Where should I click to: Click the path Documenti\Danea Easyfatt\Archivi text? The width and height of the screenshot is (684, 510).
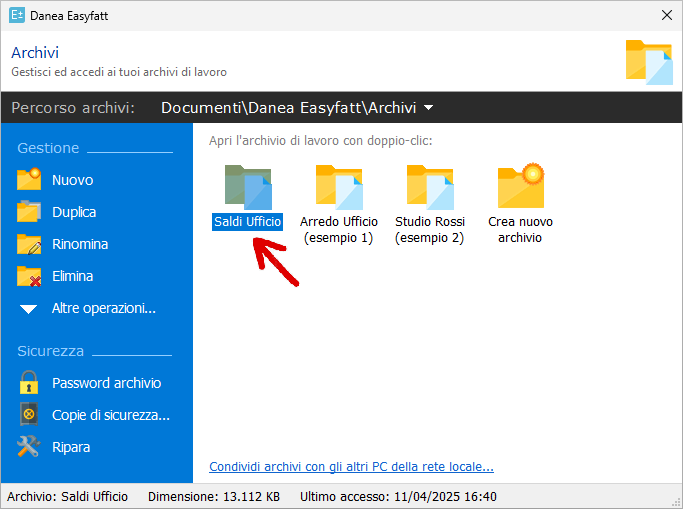click(x=288, y=107)
